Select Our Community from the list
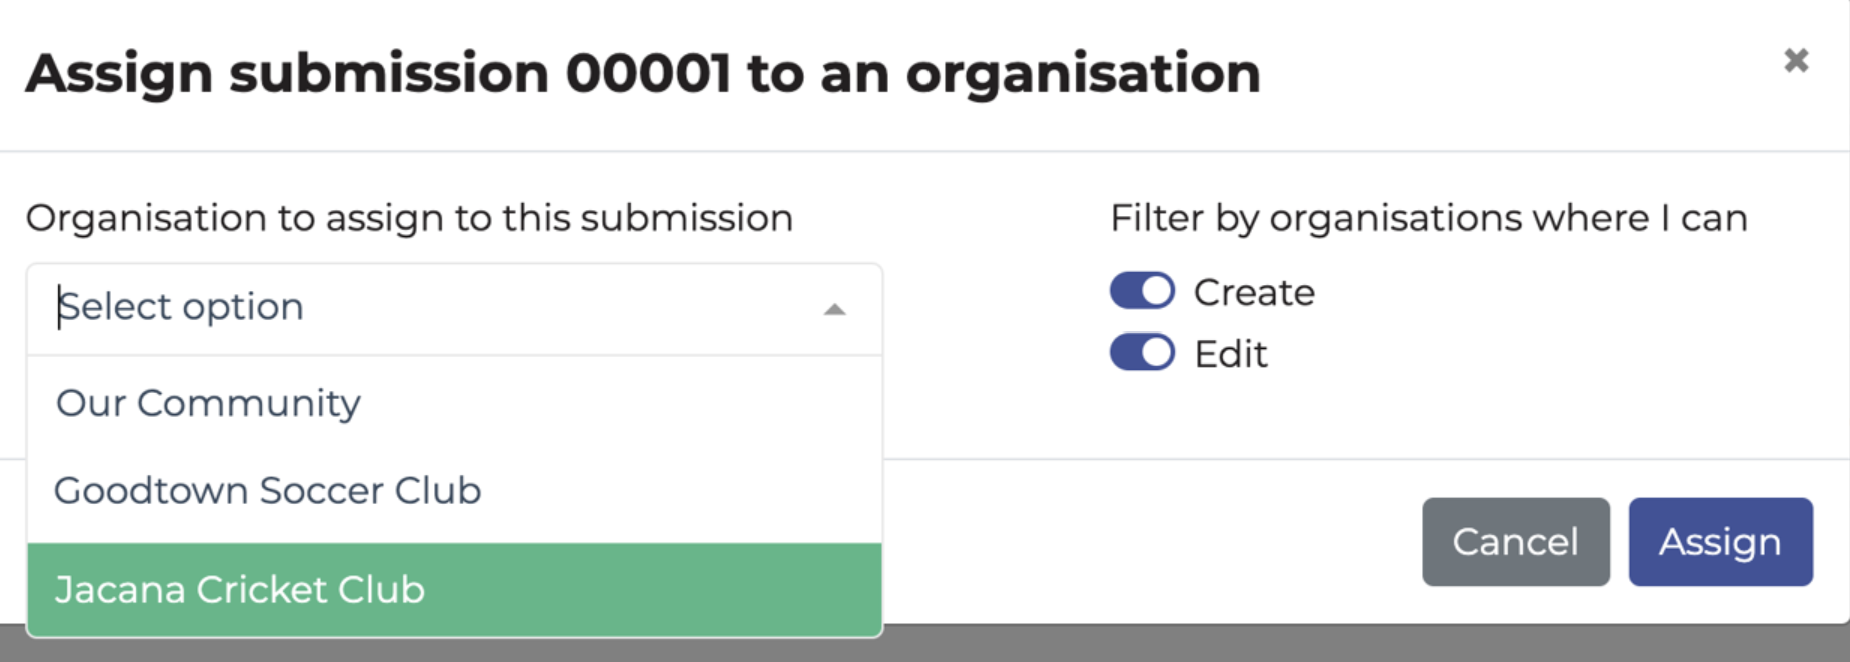 [208, 403]
